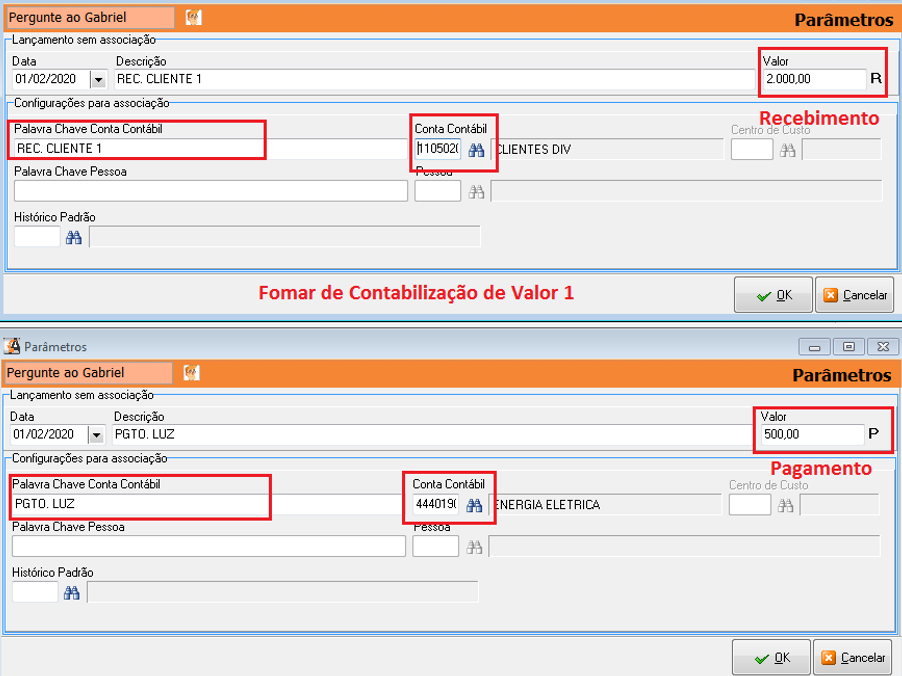Click the Parâmetros title bar text of the lower window
Image resolution: width=902 pixels, height=676 pixels.
click(x=55, y=347)
